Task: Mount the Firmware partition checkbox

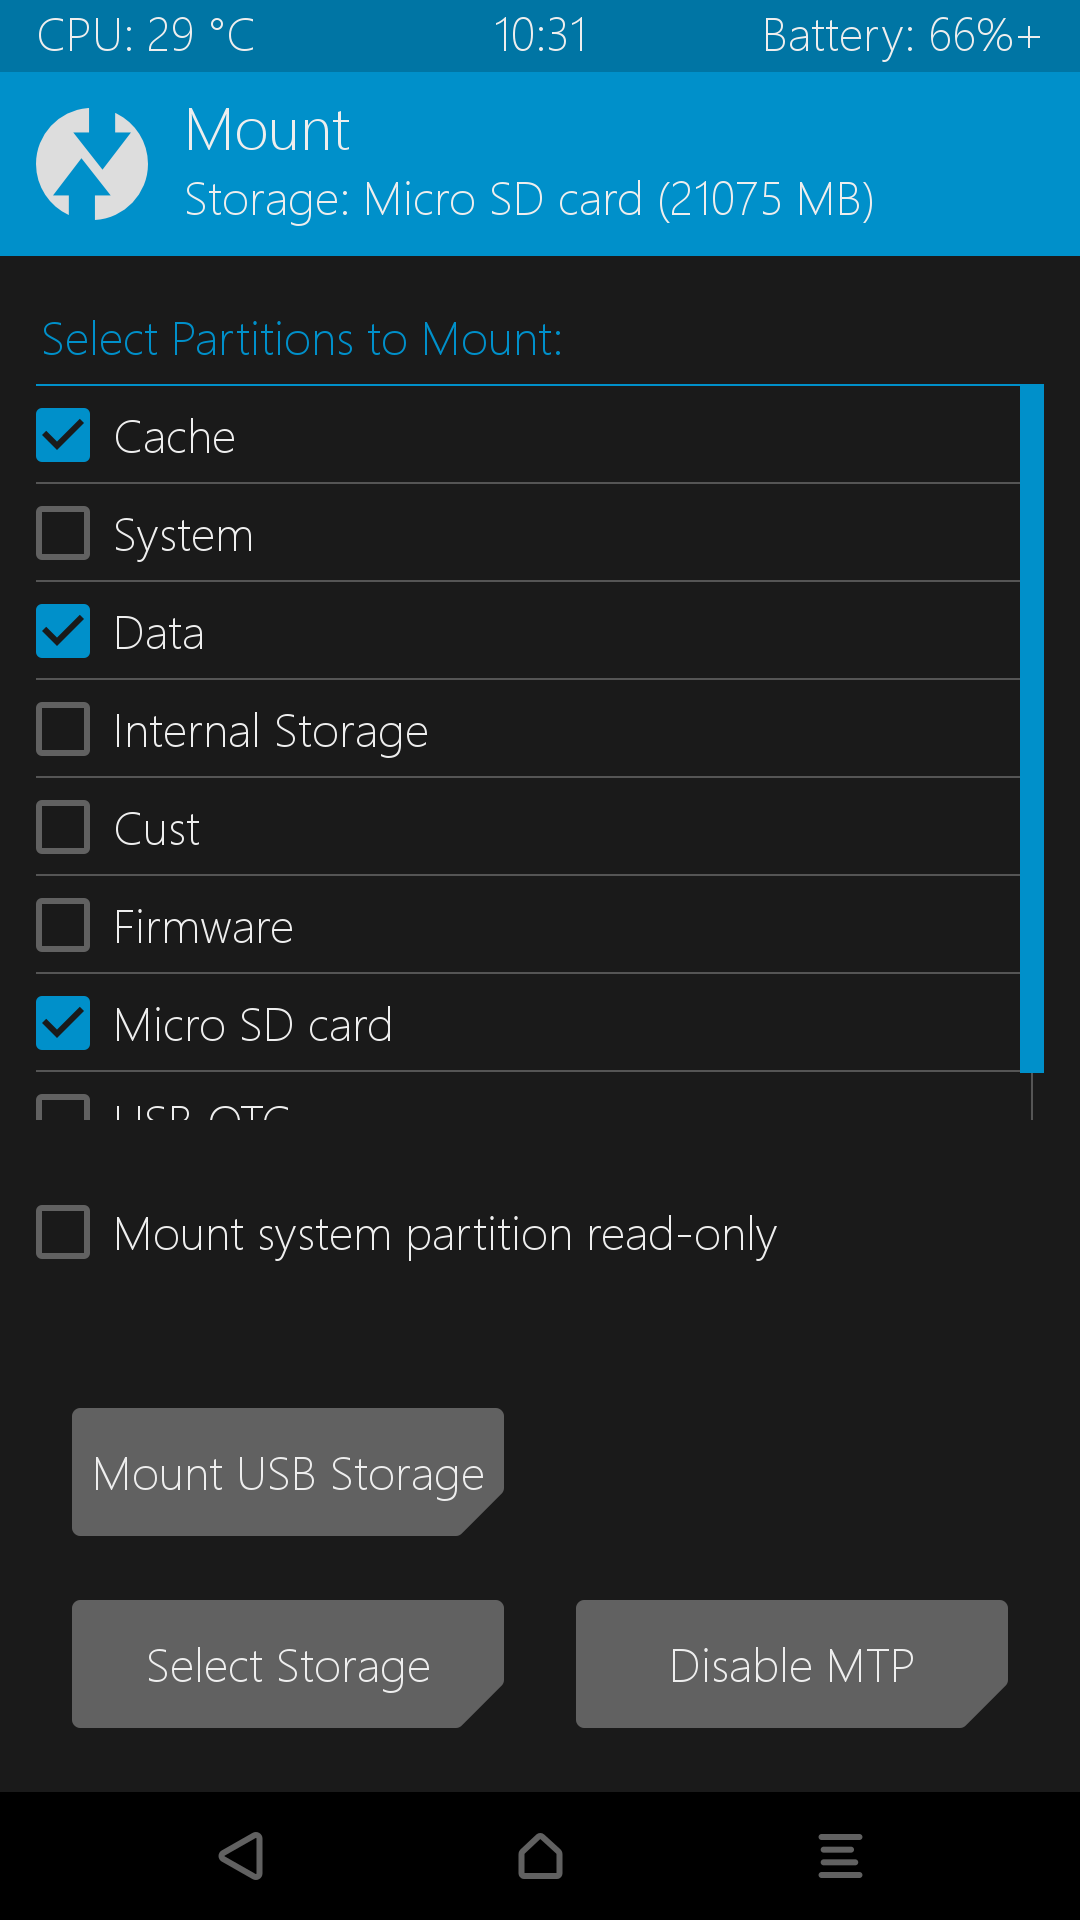Action: [x=63, y=926]
